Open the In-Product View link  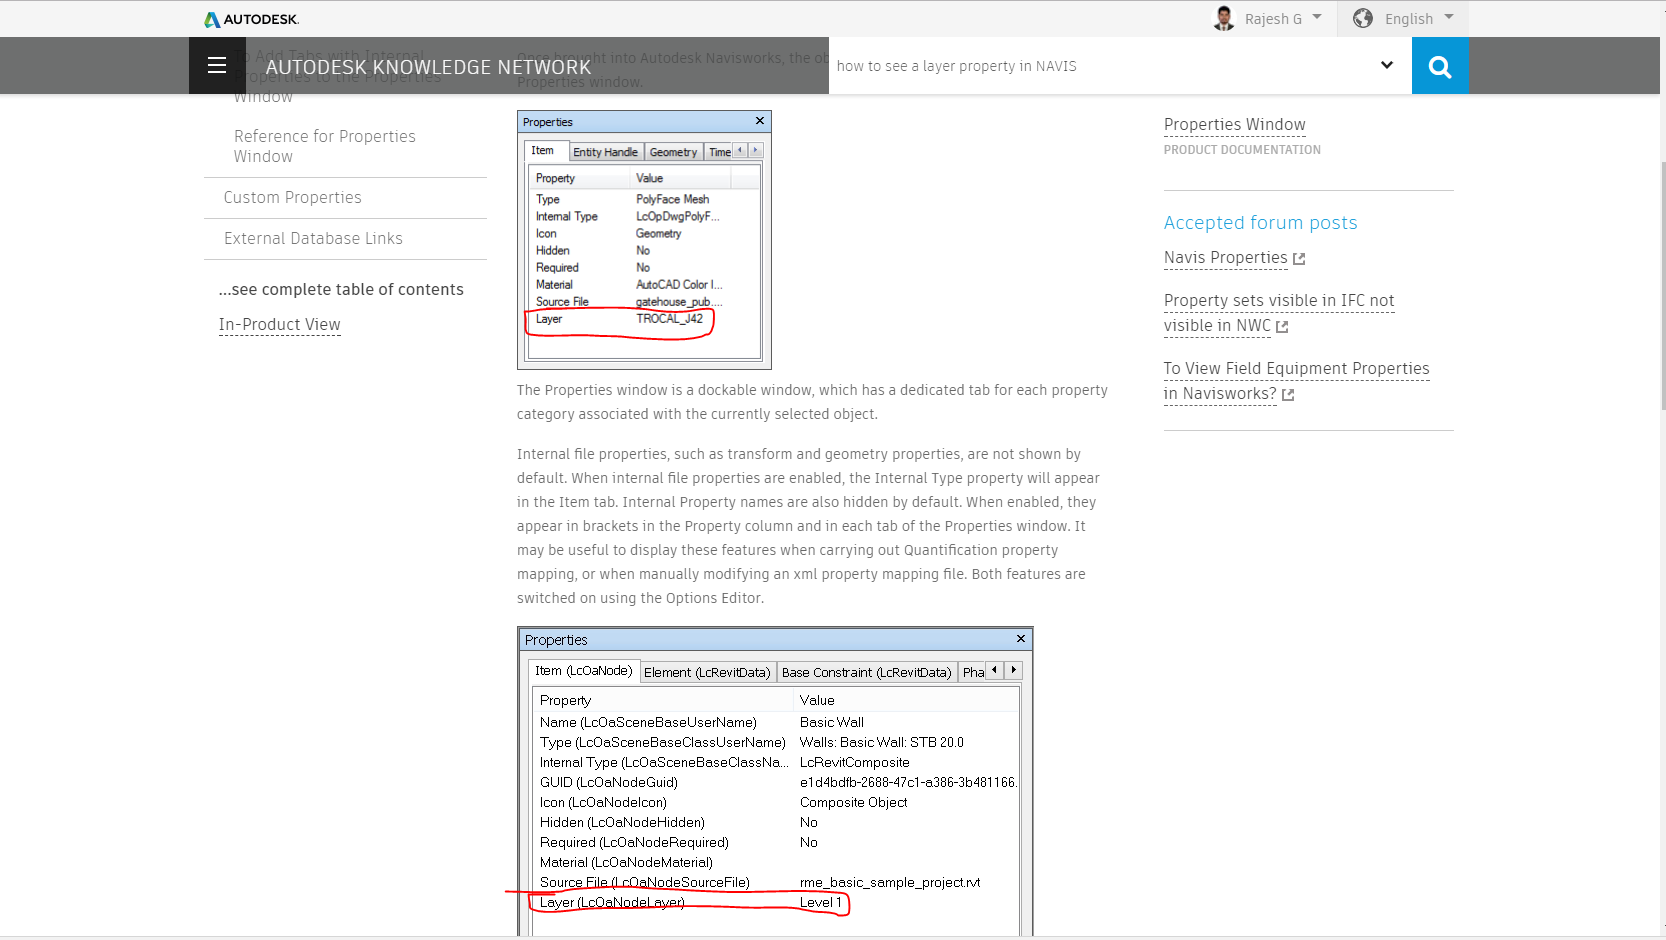tap(279, 324)
